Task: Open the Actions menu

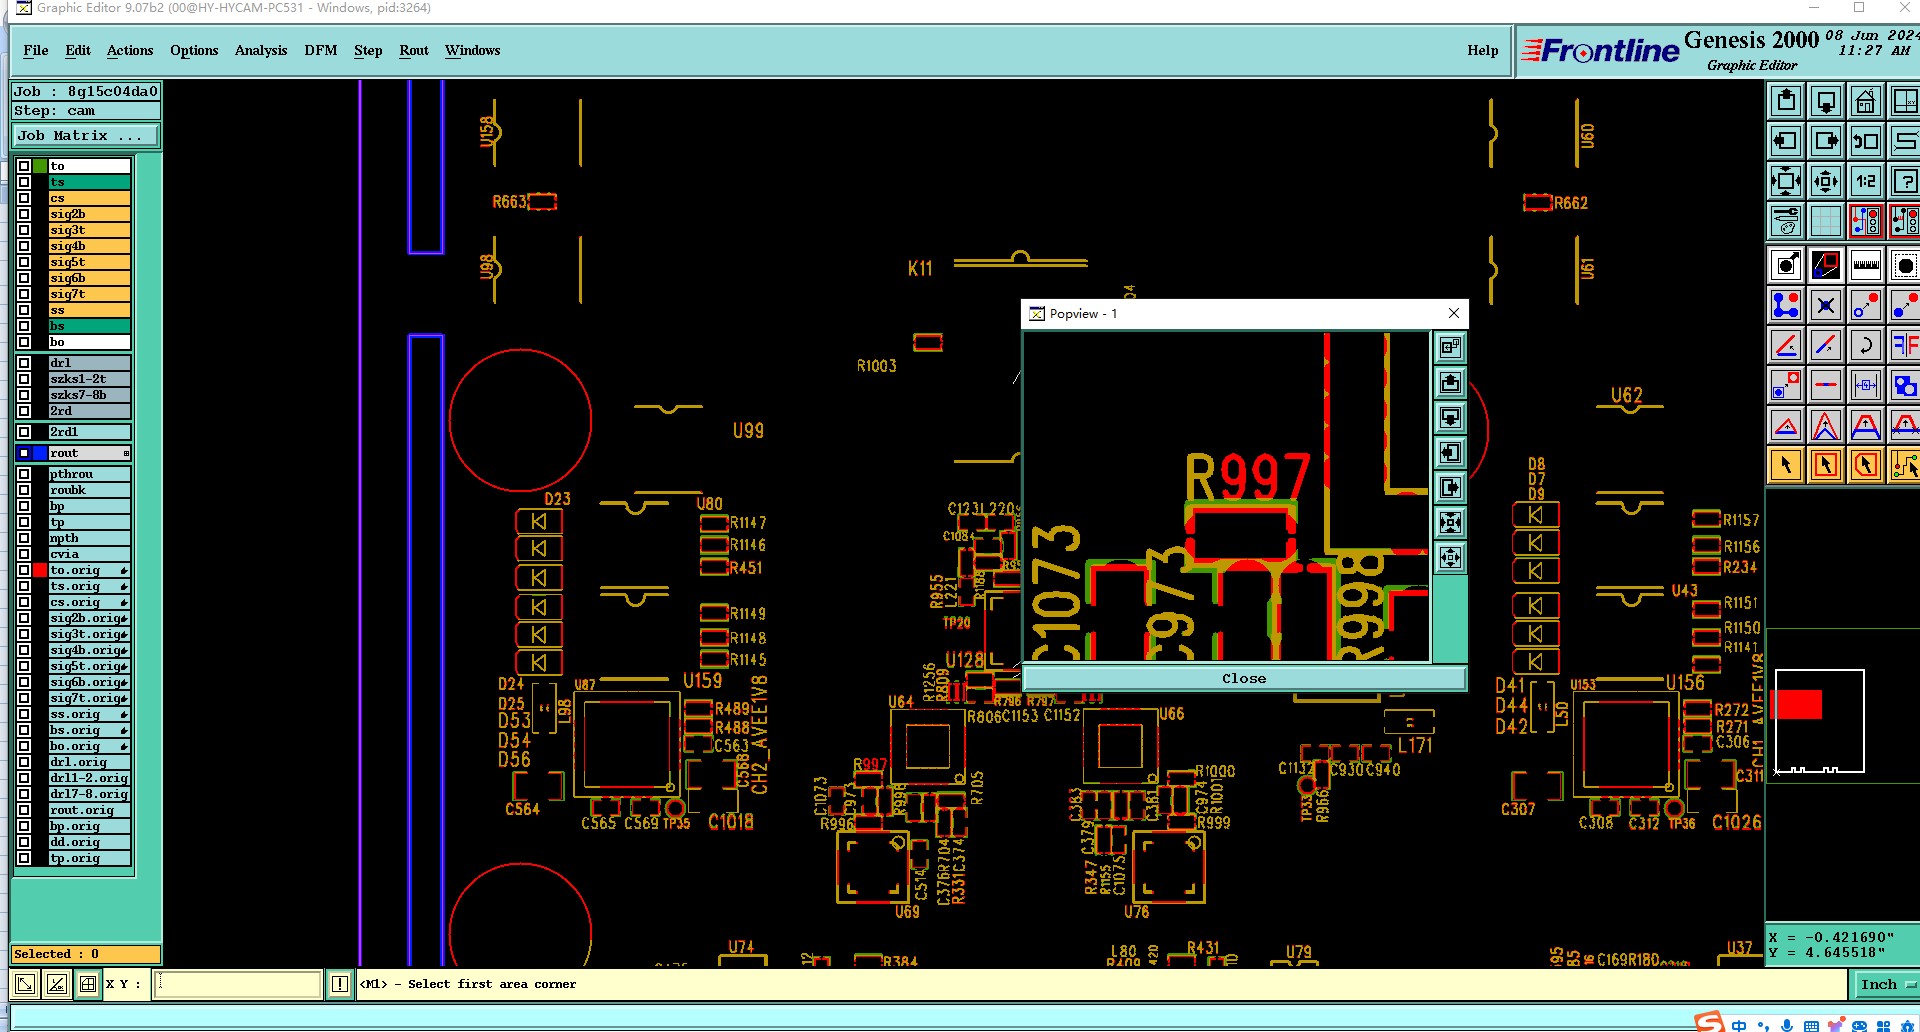Action: tap(130, 50)
